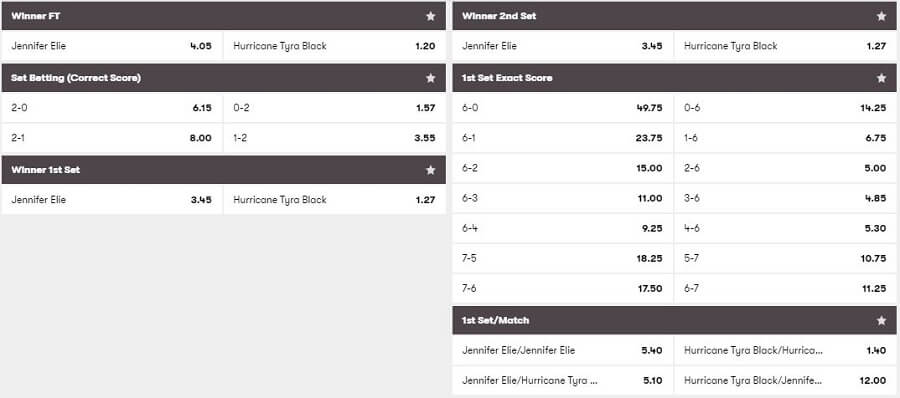Choose 1-2 set betting at 3.55
The image size is (900, 398).
(x=335, y=138)
